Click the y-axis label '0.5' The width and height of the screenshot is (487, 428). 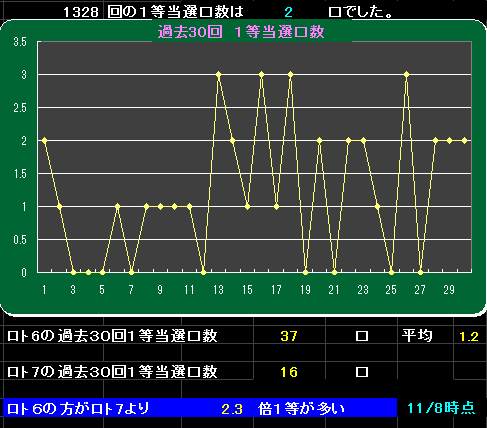20,240
